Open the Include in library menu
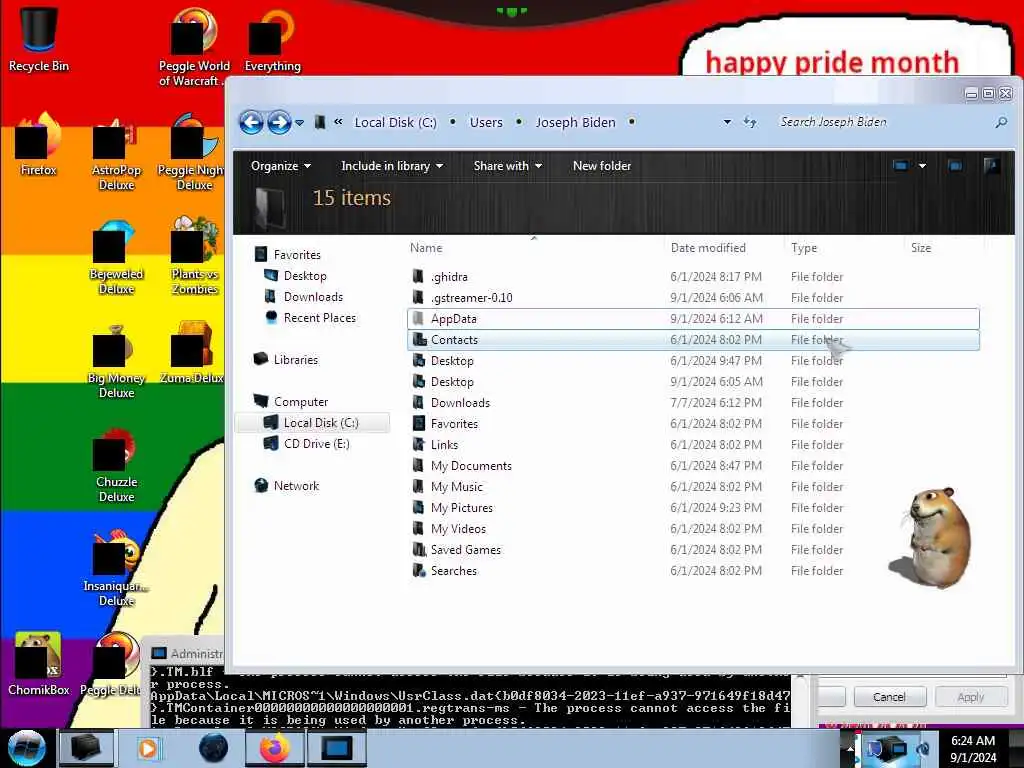Image resolution: width=1024 pixels, height=768 pixels. tap(392, 166)
